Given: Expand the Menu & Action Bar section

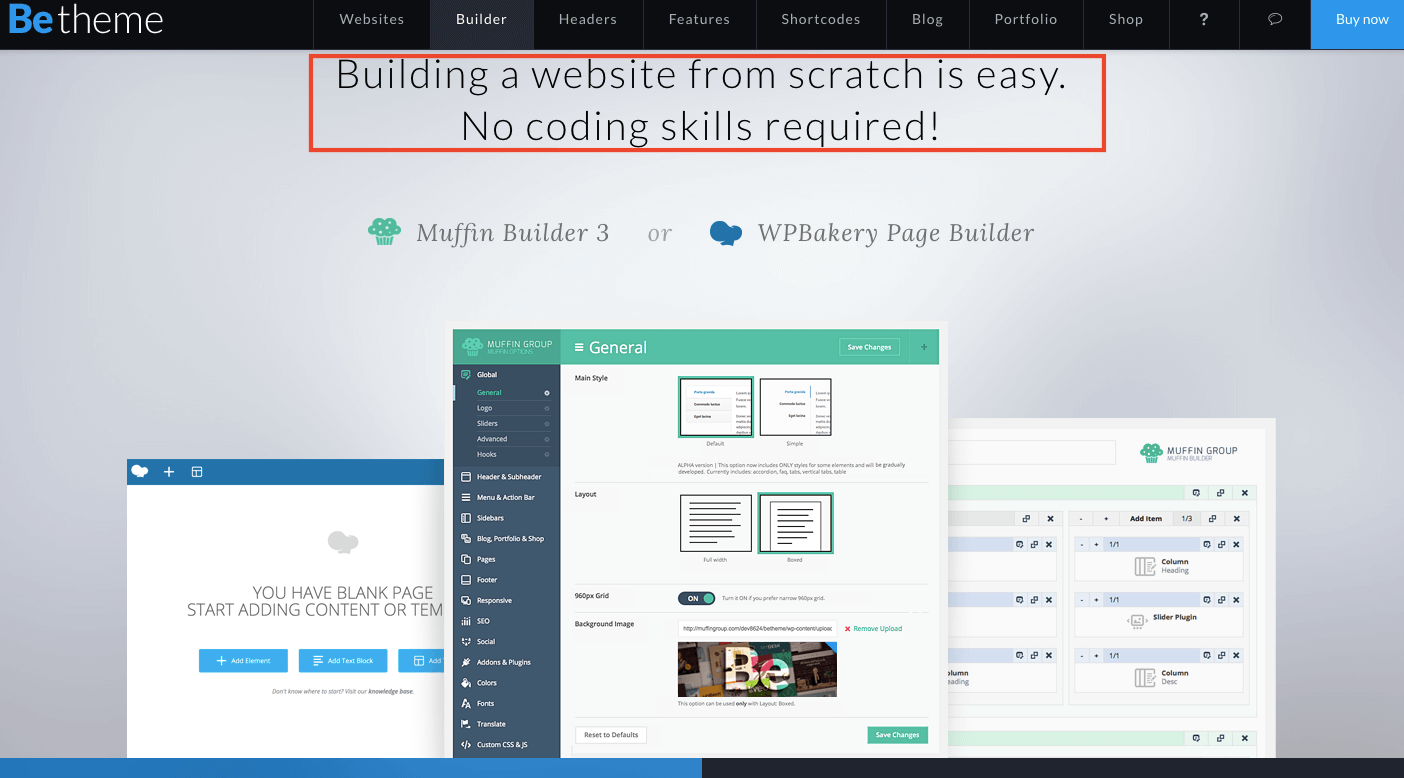Looking at the screenshot, I should click(506, 497).
